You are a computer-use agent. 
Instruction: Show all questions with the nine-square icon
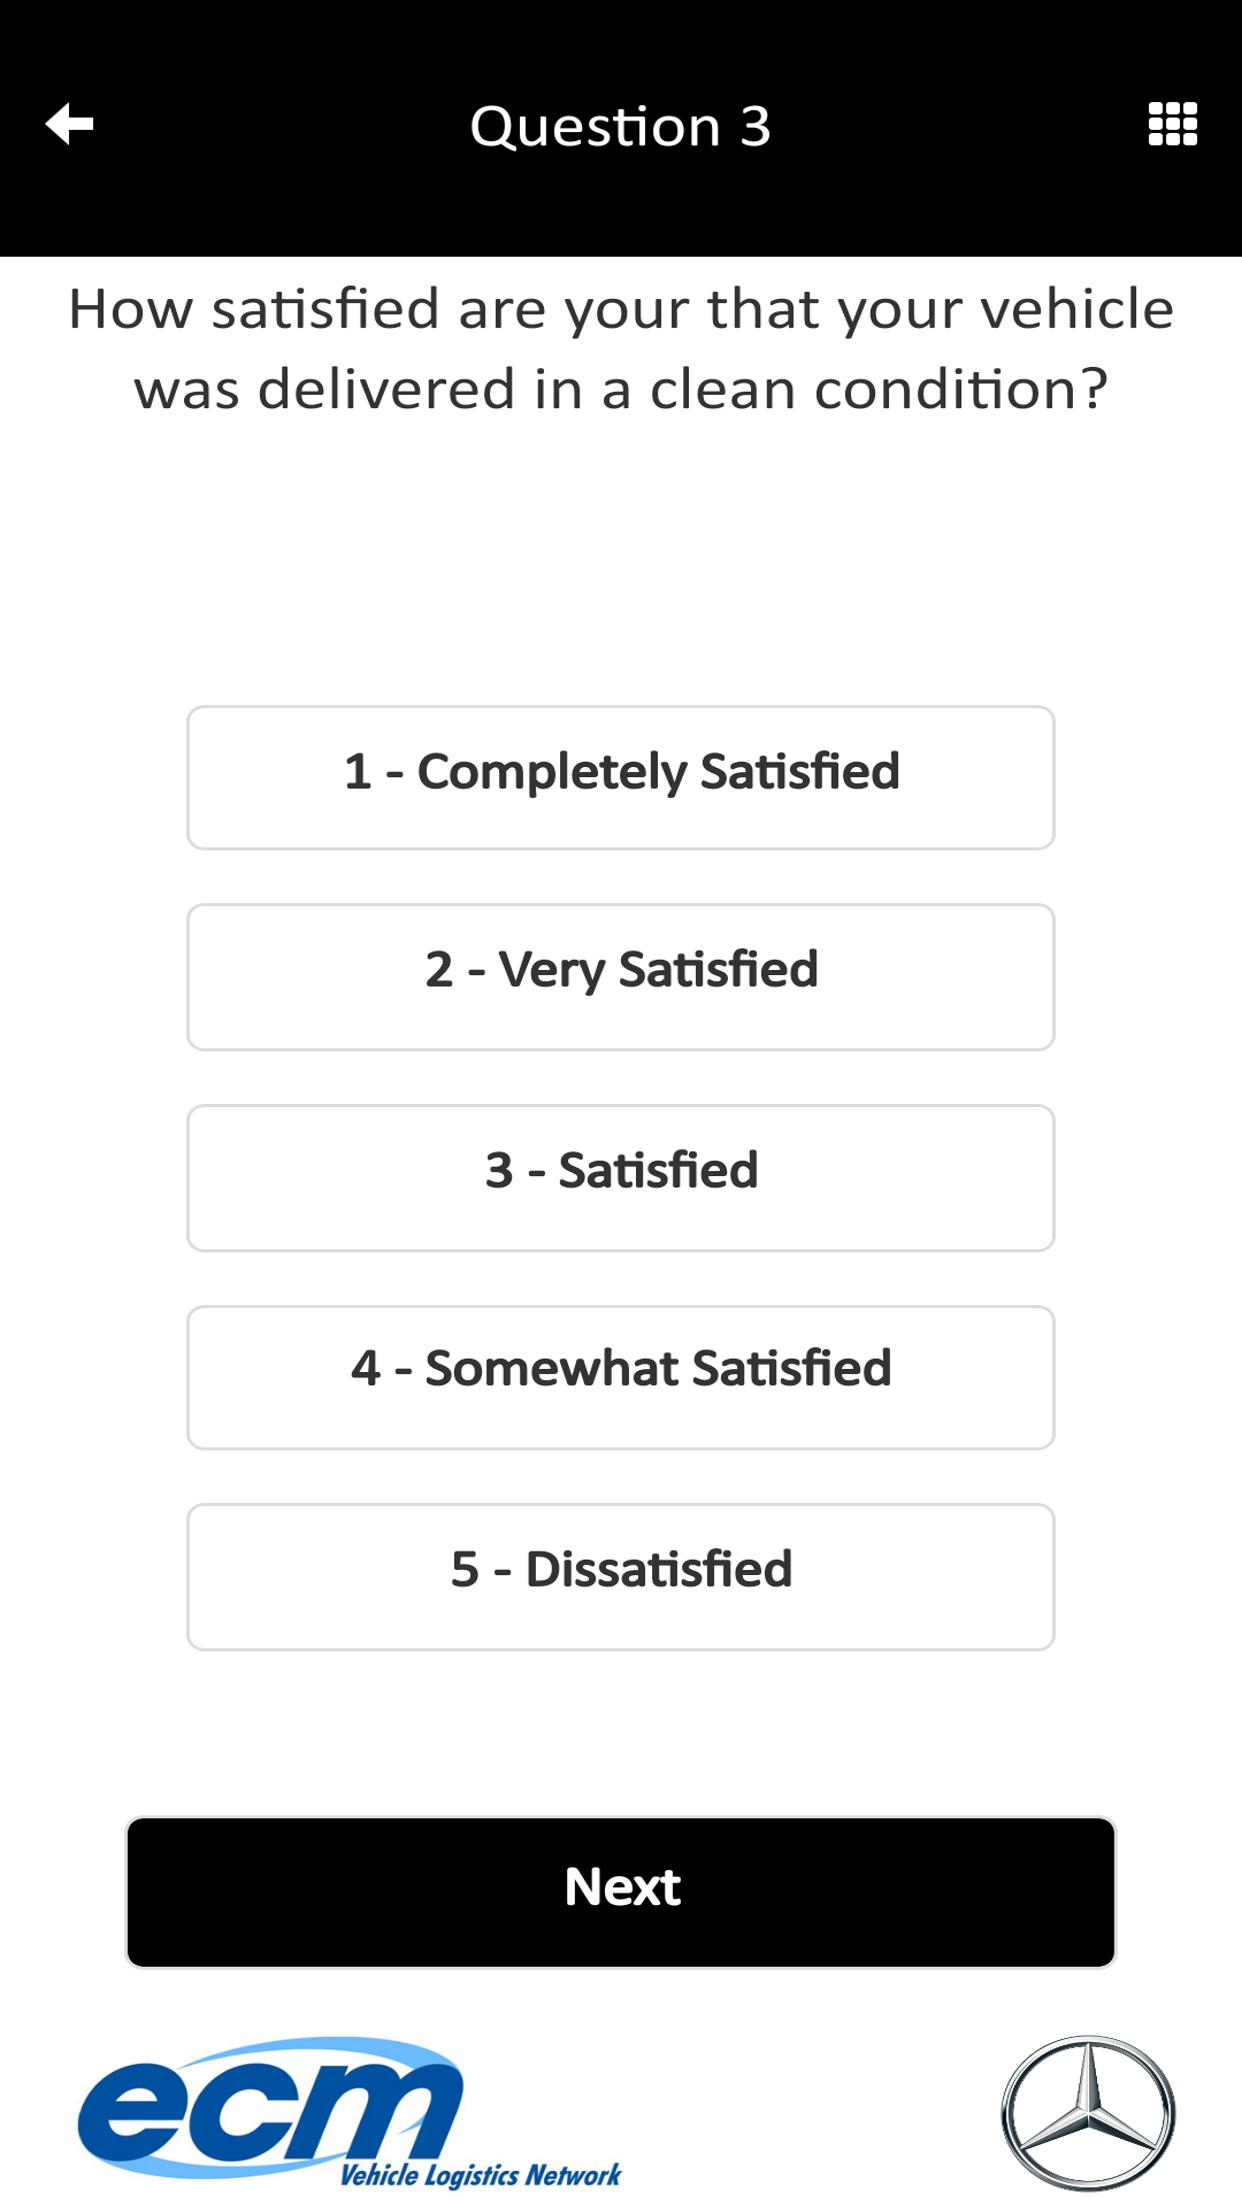pos(1172,124)
